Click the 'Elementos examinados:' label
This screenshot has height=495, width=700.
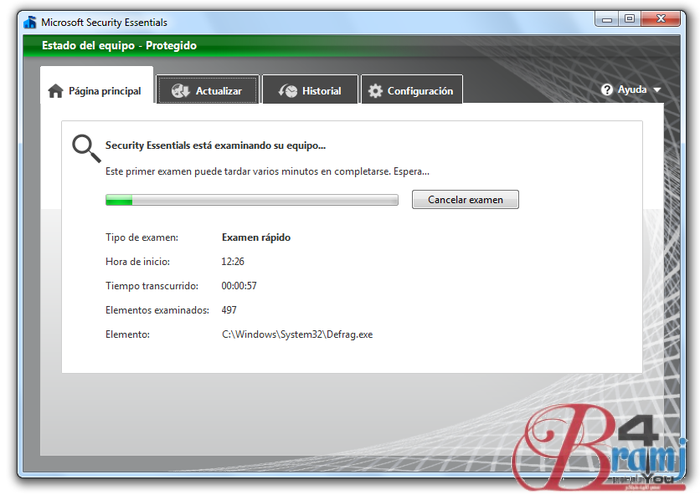[x=157, y=310]
